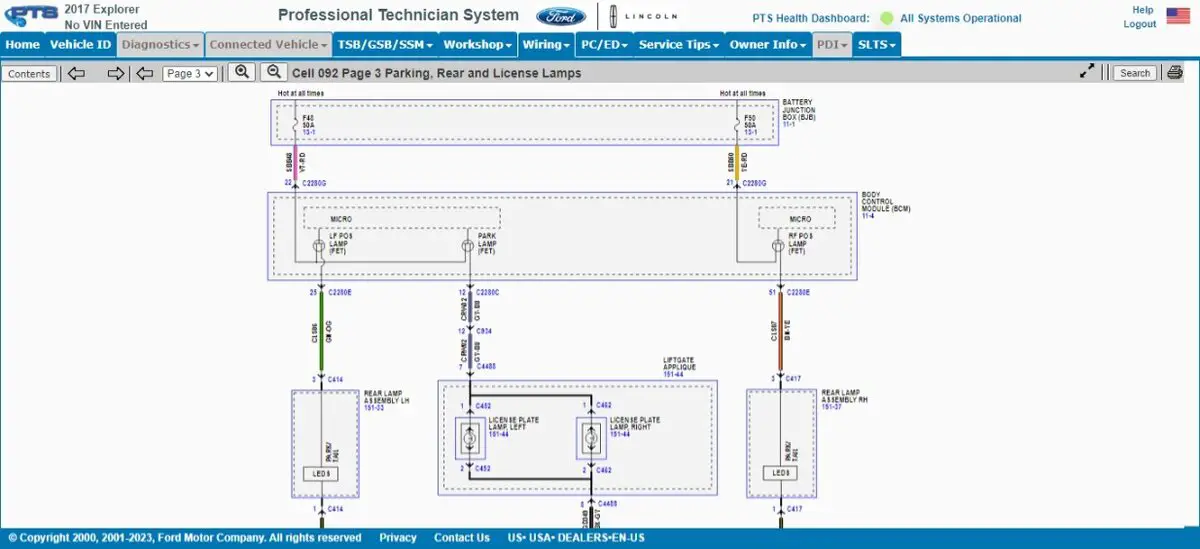The height and width of the screenshot is (549, 1200).
Task: Expand the Service Tips menu
Action: (679, 44)
